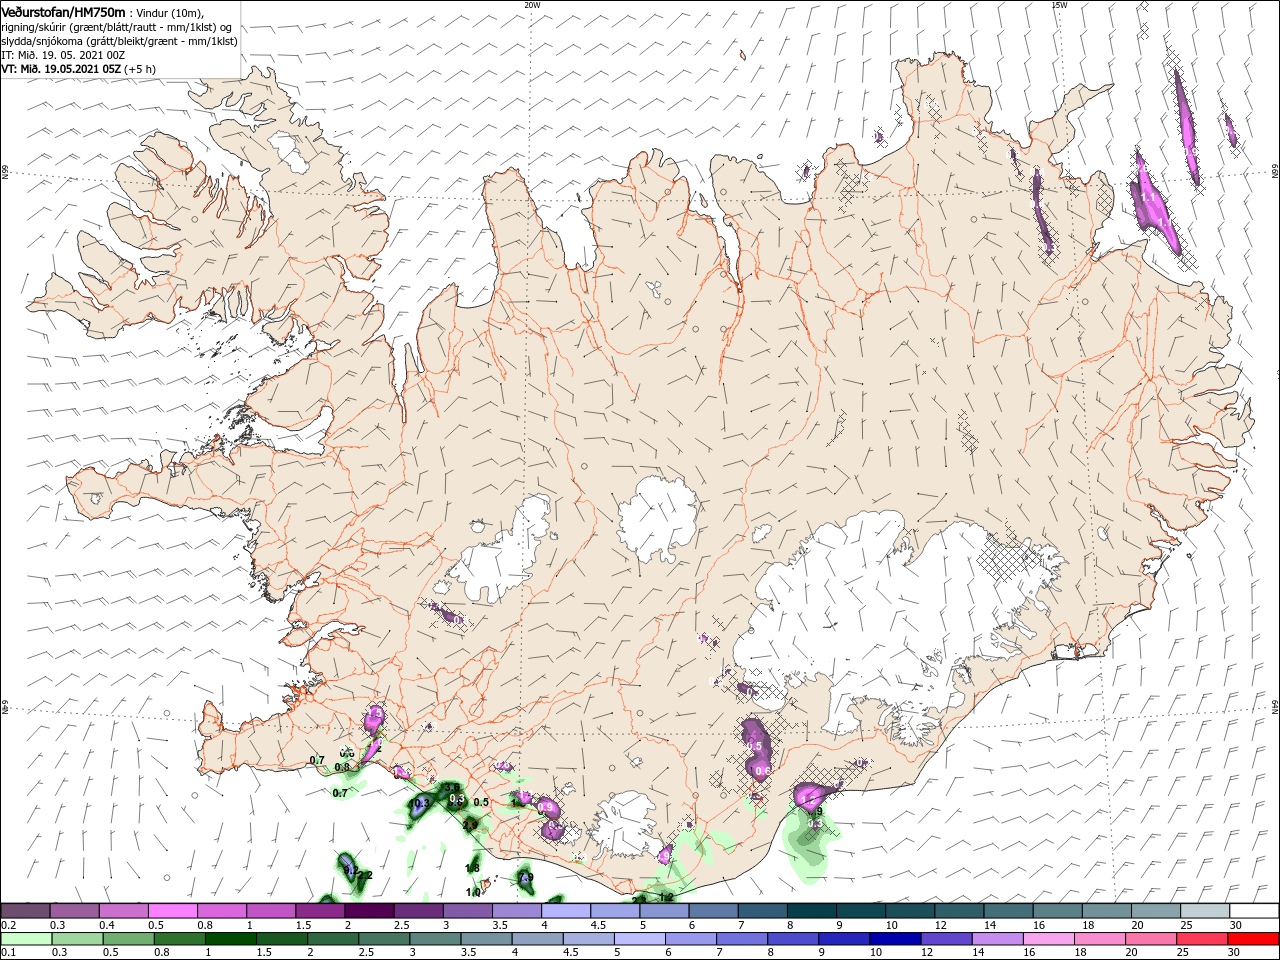Click the 30 label in the lower legend

click(1233, 951)
